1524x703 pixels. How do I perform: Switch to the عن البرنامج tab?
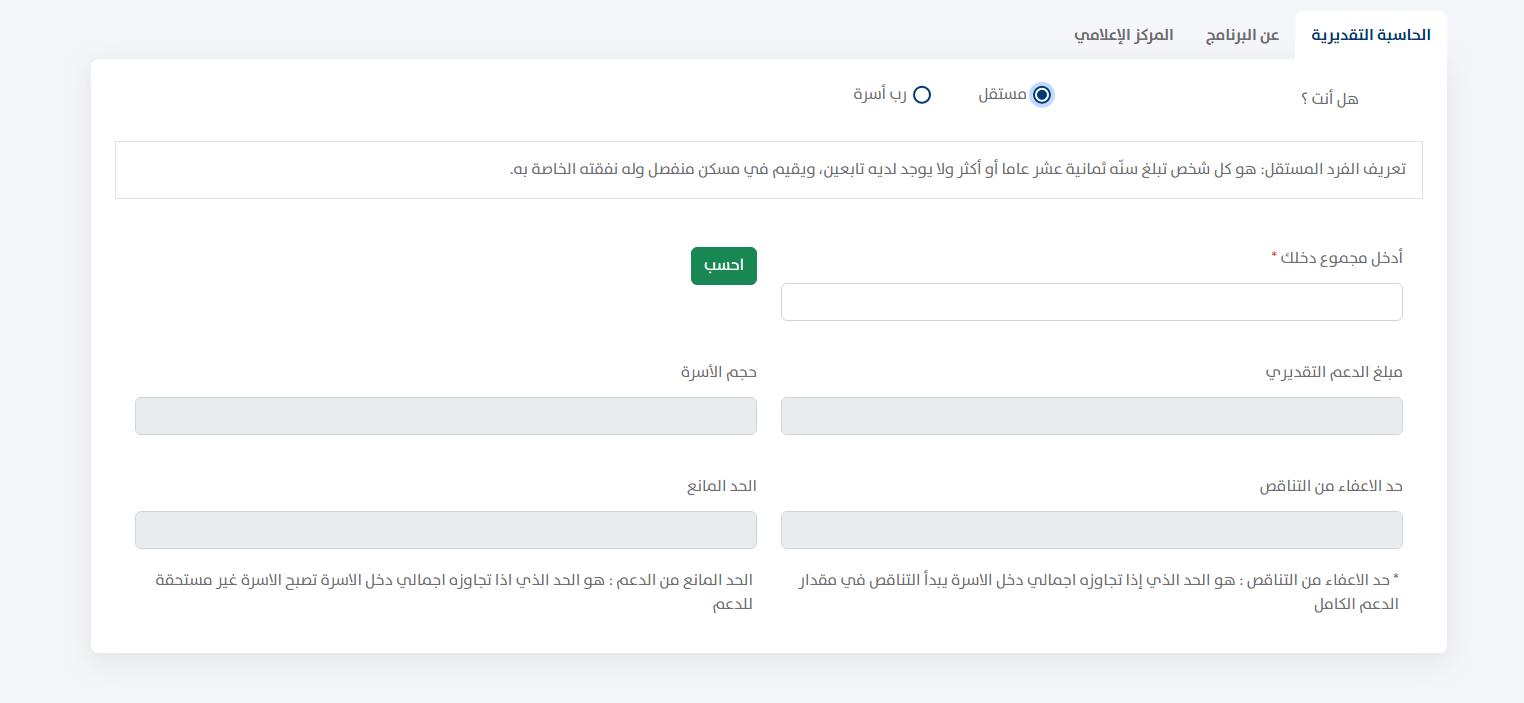pyautogui.click(x=1242, y=35)
